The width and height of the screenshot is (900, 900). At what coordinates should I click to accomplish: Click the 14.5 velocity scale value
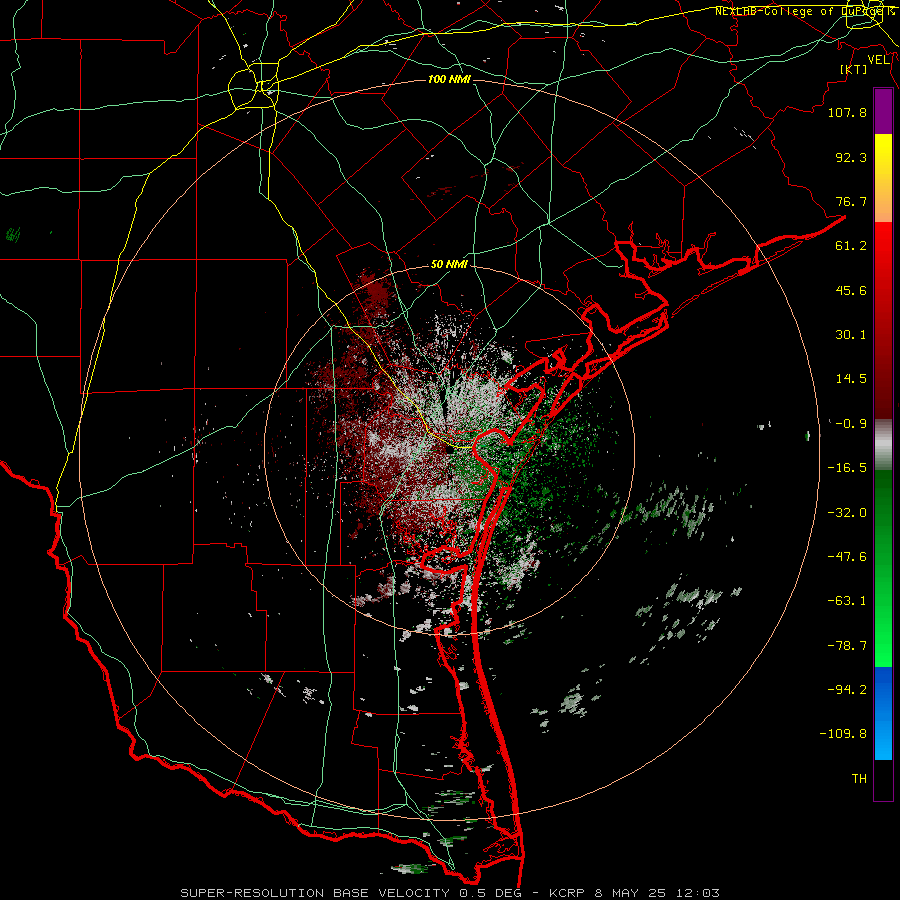[x=851, y=379]
